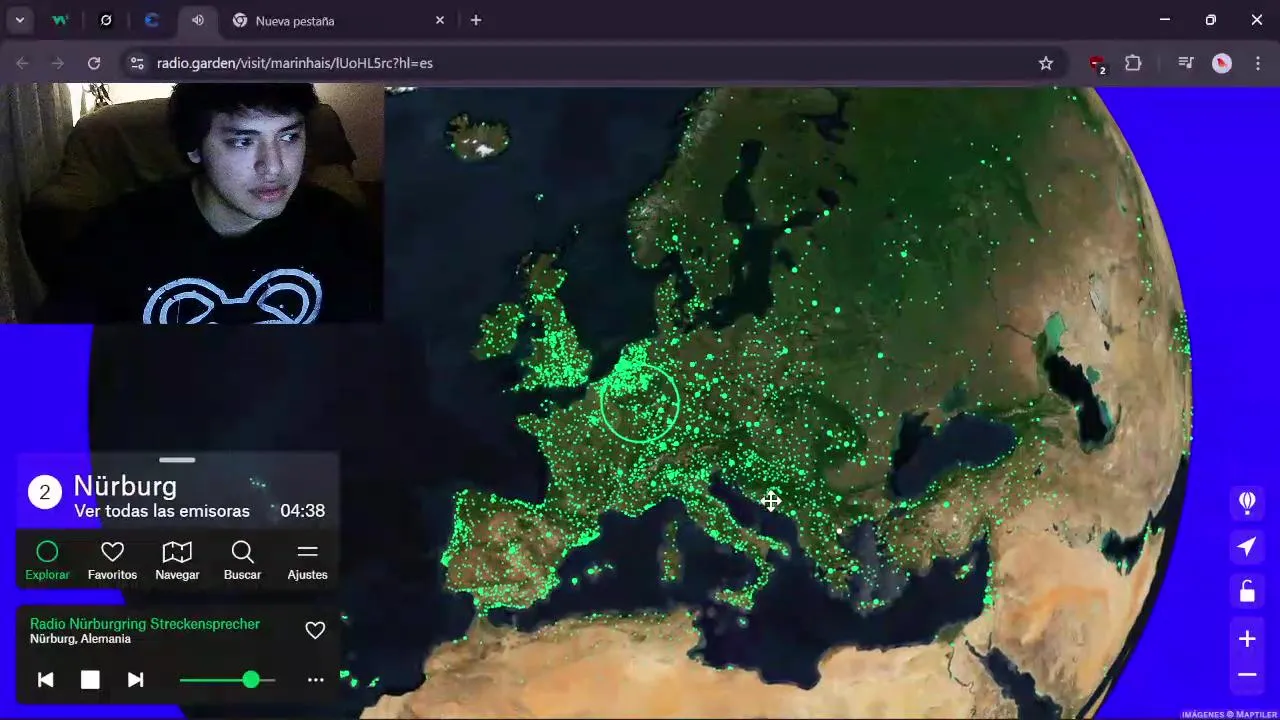Screen dimensions: 1280x720
Task: Zoom out on the globe
Action: point(1247,675)
